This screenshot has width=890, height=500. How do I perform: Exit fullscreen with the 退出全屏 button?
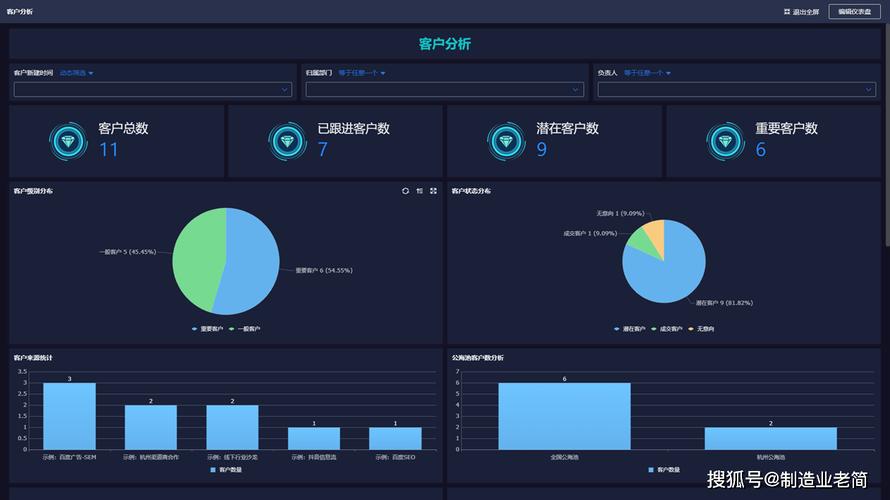click(x=801, y=12)
